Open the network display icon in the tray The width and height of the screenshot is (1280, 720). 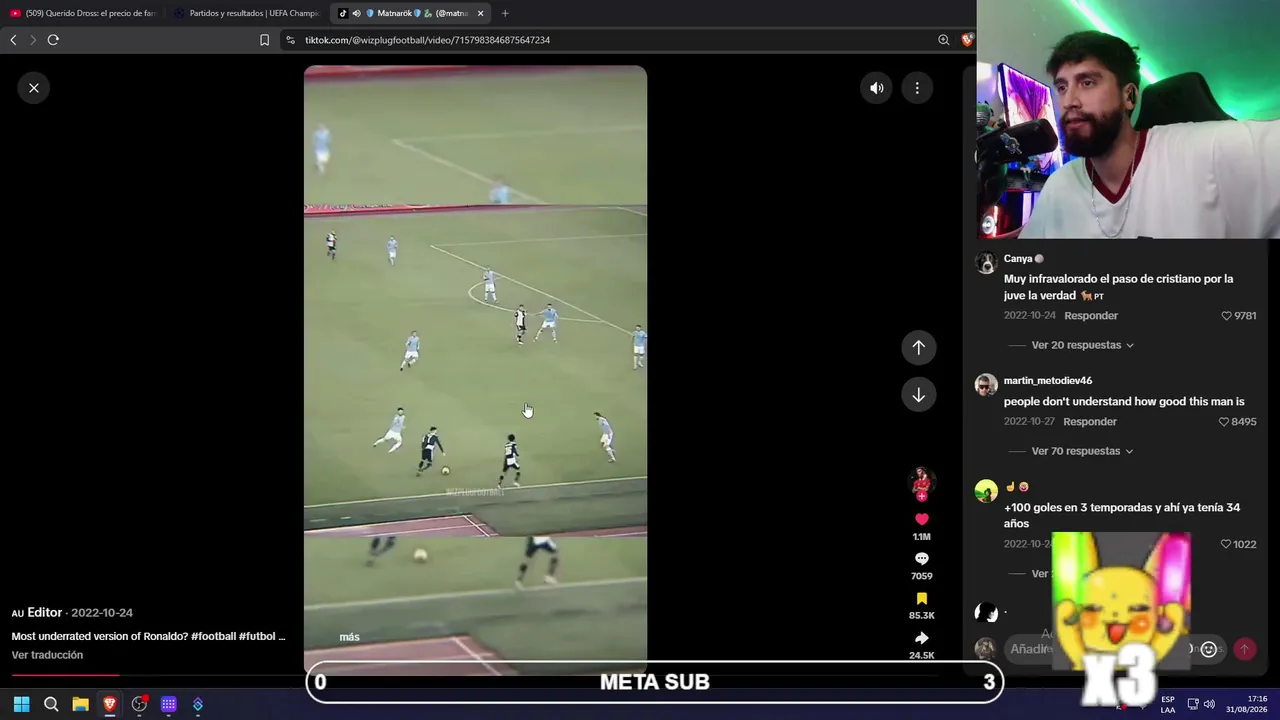(x=1193, y=704)
